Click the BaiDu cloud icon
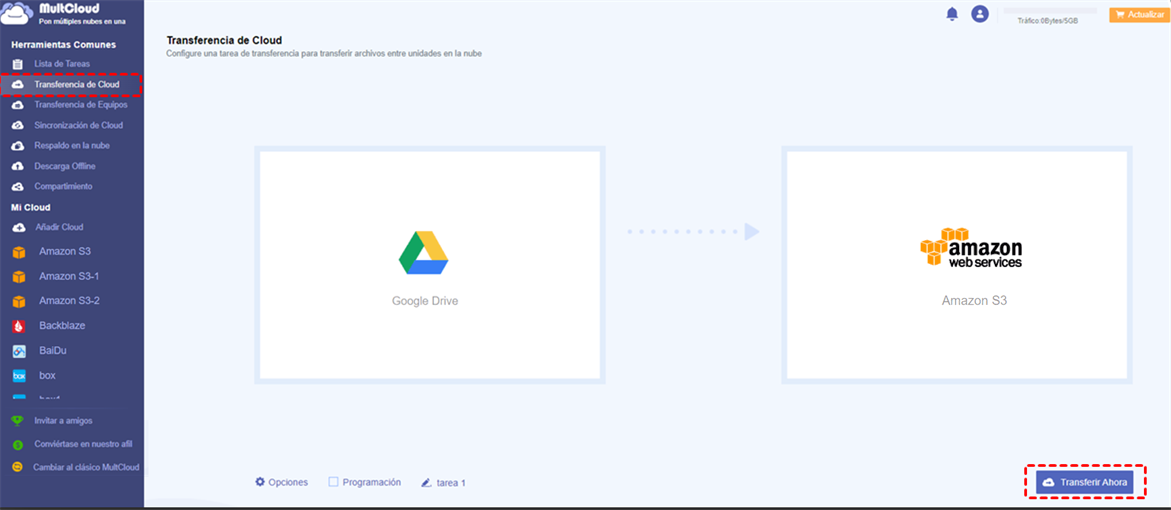 [x=19, y=351]
